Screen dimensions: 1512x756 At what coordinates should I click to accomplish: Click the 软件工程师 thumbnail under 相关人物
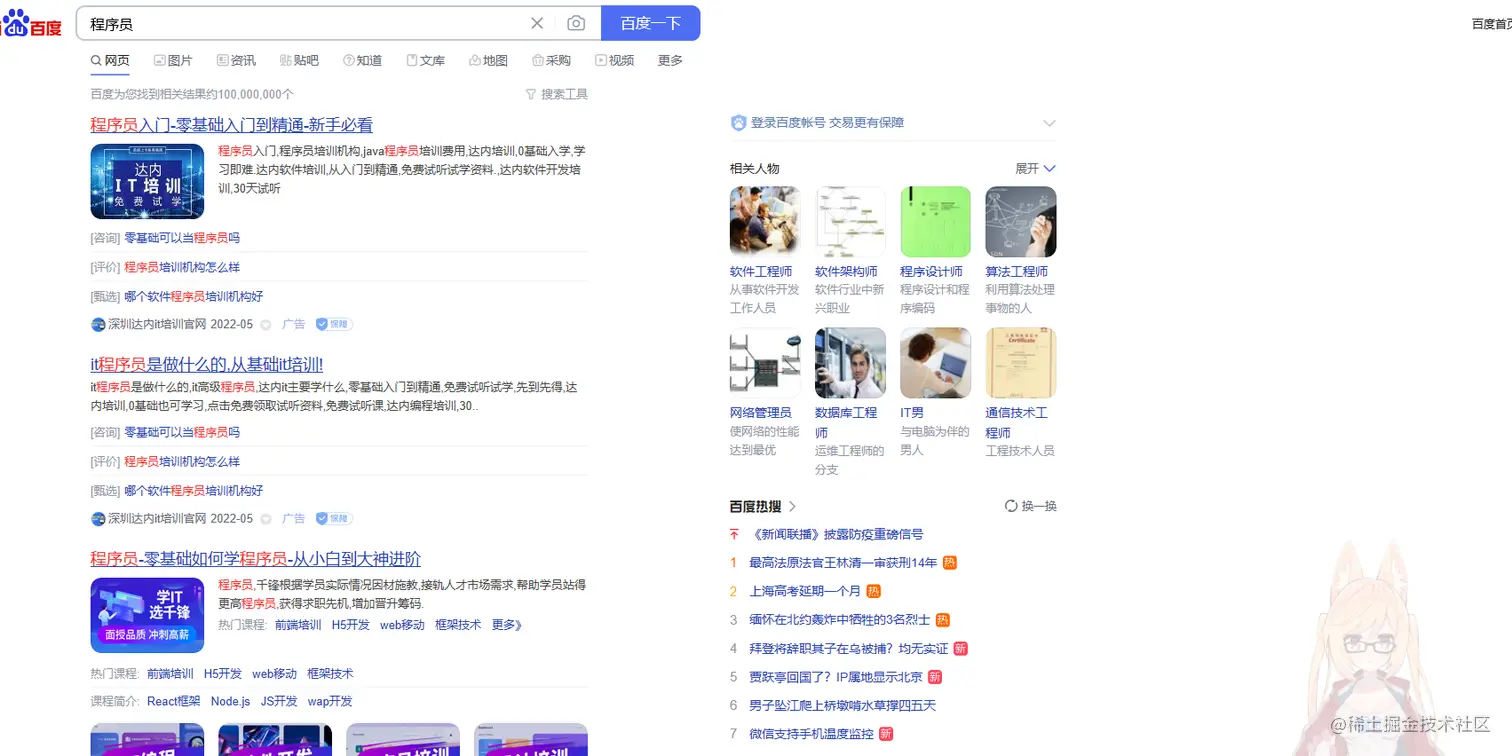tap(765, 220)
